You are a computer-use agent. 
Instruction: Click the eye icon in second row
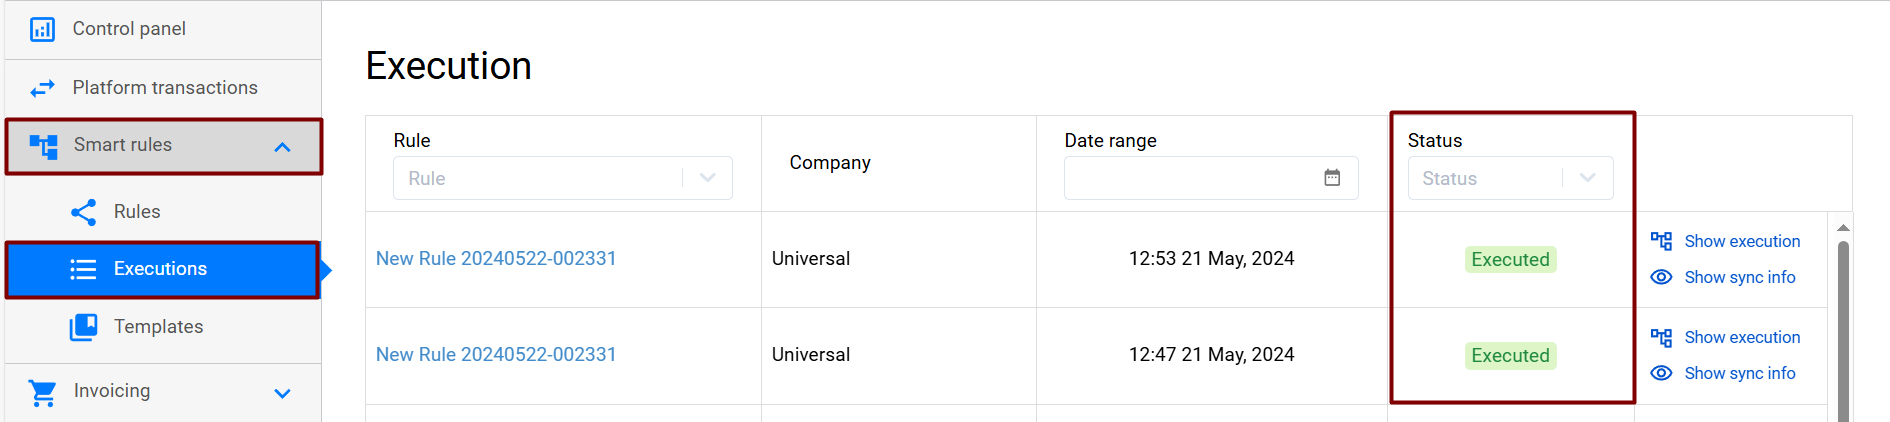tap(1661, 373)
